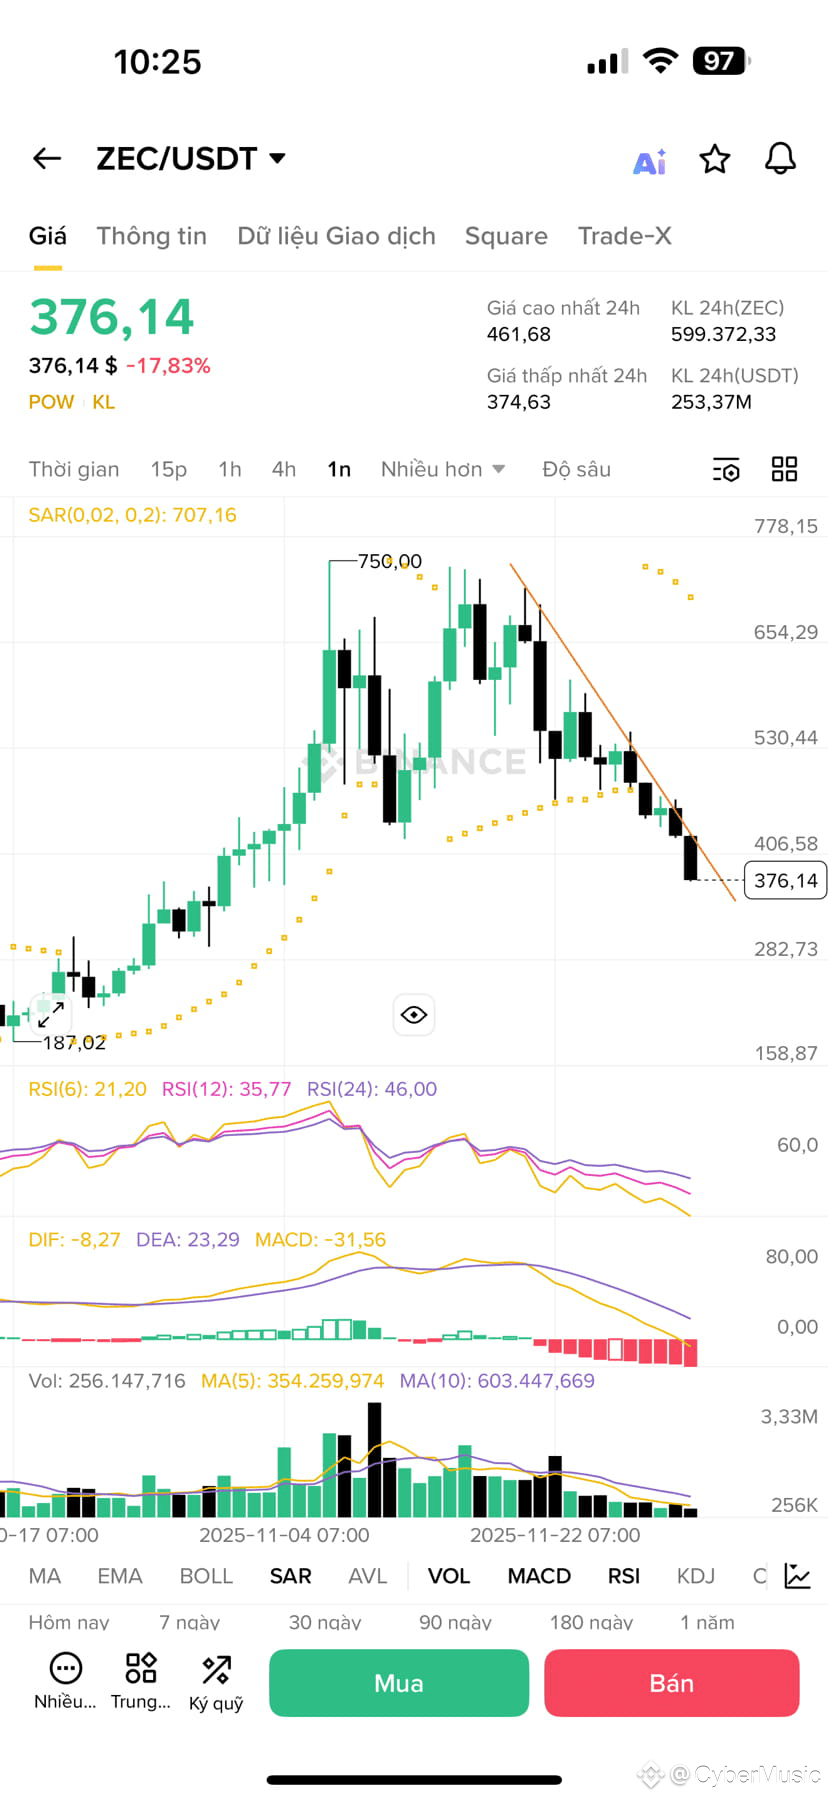
Task: Add ZEC/USDT to favorites star
Action: click(x=714, y=159)
